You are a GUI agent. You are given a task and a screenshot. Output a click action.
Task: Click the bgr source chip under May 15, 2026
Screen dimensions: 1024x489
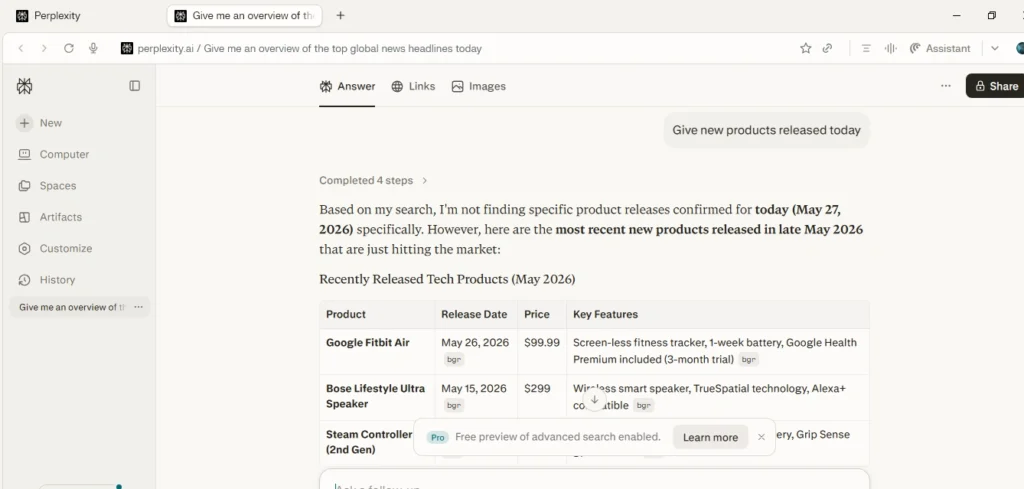click(x=454, y=405)
